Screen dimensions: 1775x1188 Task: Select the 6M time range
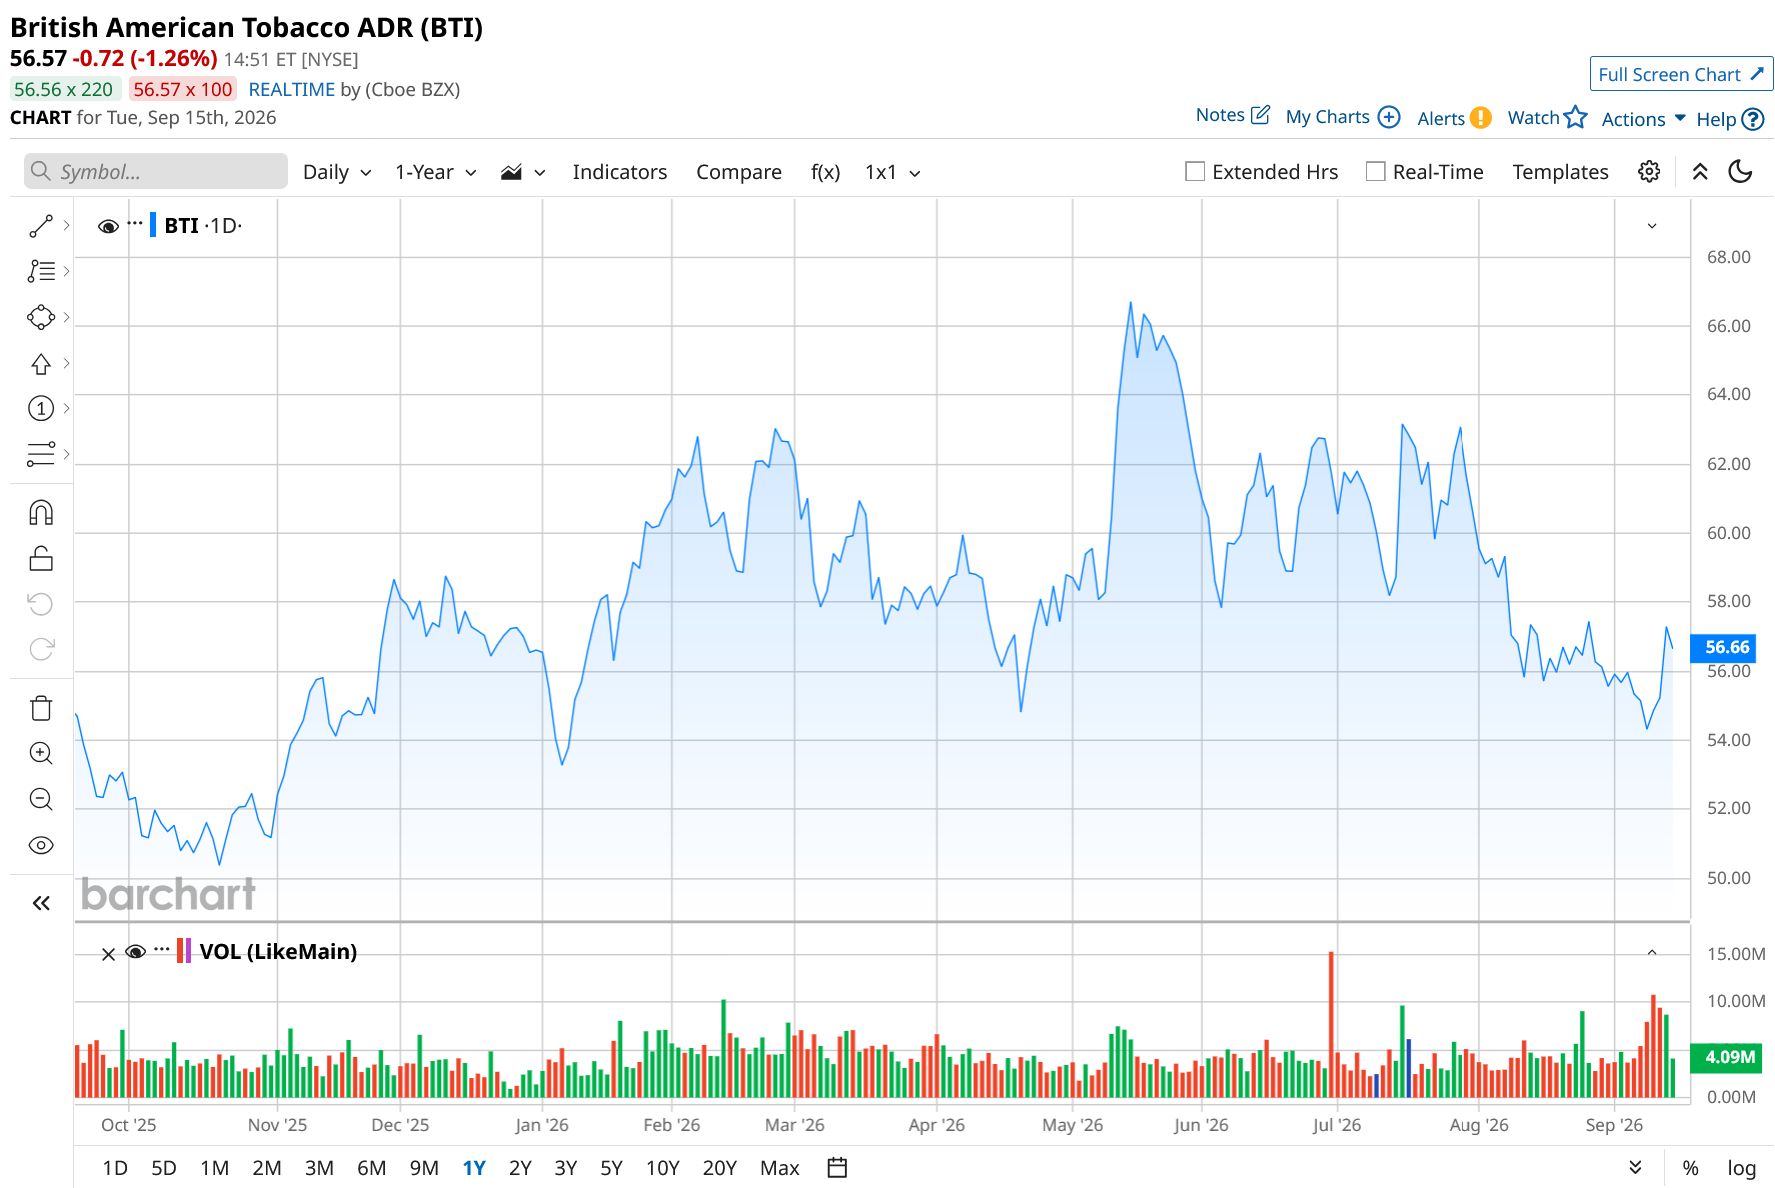click(371, 1167)
